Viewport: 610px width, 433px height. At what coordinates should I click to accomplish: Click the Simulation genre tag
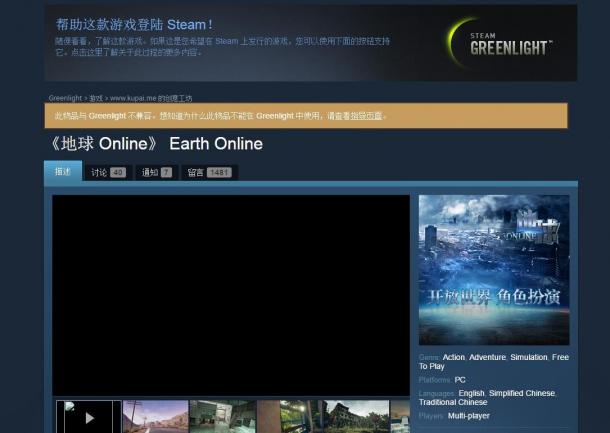pyautogui.click(x=529, y=357)
